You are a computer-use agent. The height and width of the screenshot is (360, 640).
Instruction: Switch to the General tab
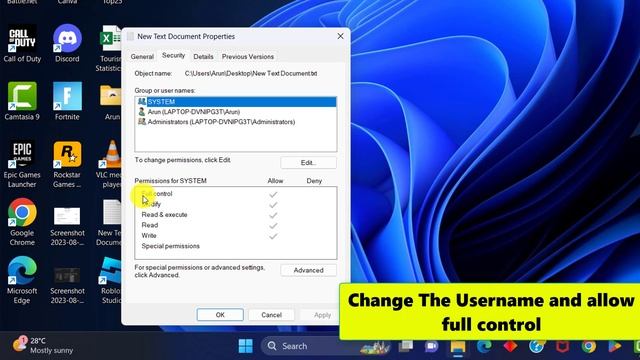click(142, 57)
